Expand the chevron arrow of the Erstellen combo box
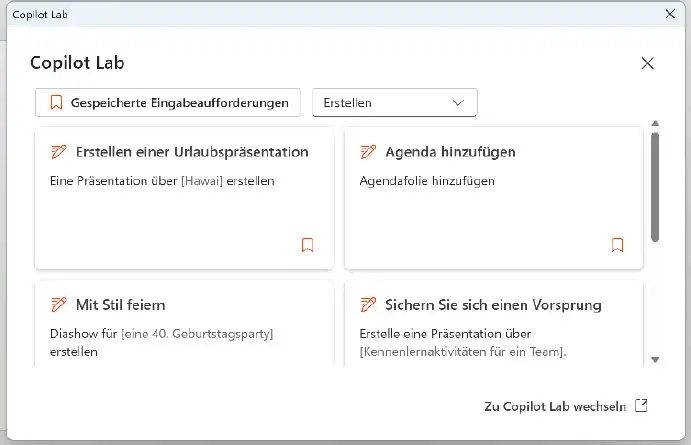The height and width of the screenshot is (445, 691). click(x=459, y=102)
